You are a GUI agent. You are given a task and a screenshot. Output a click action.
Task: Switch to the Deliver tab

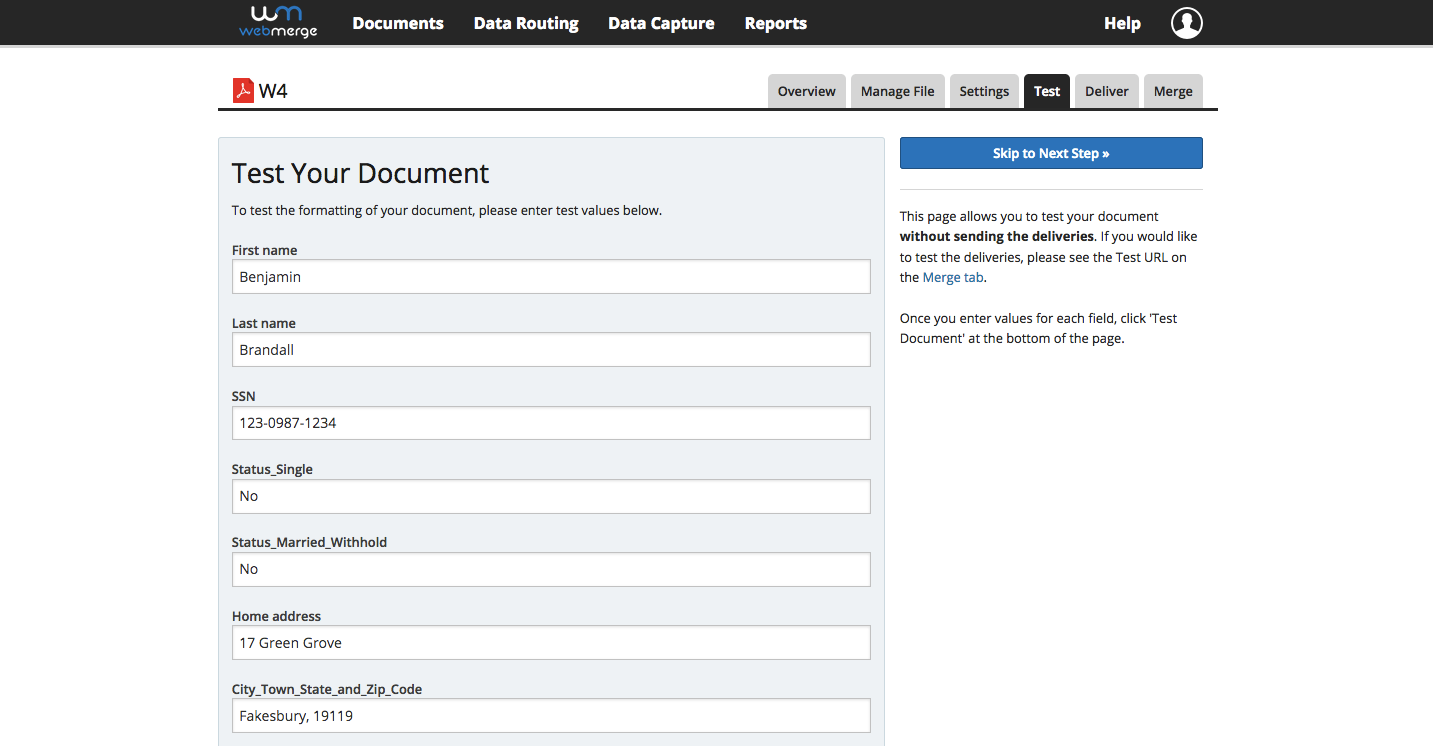[x=1107, y=91]
